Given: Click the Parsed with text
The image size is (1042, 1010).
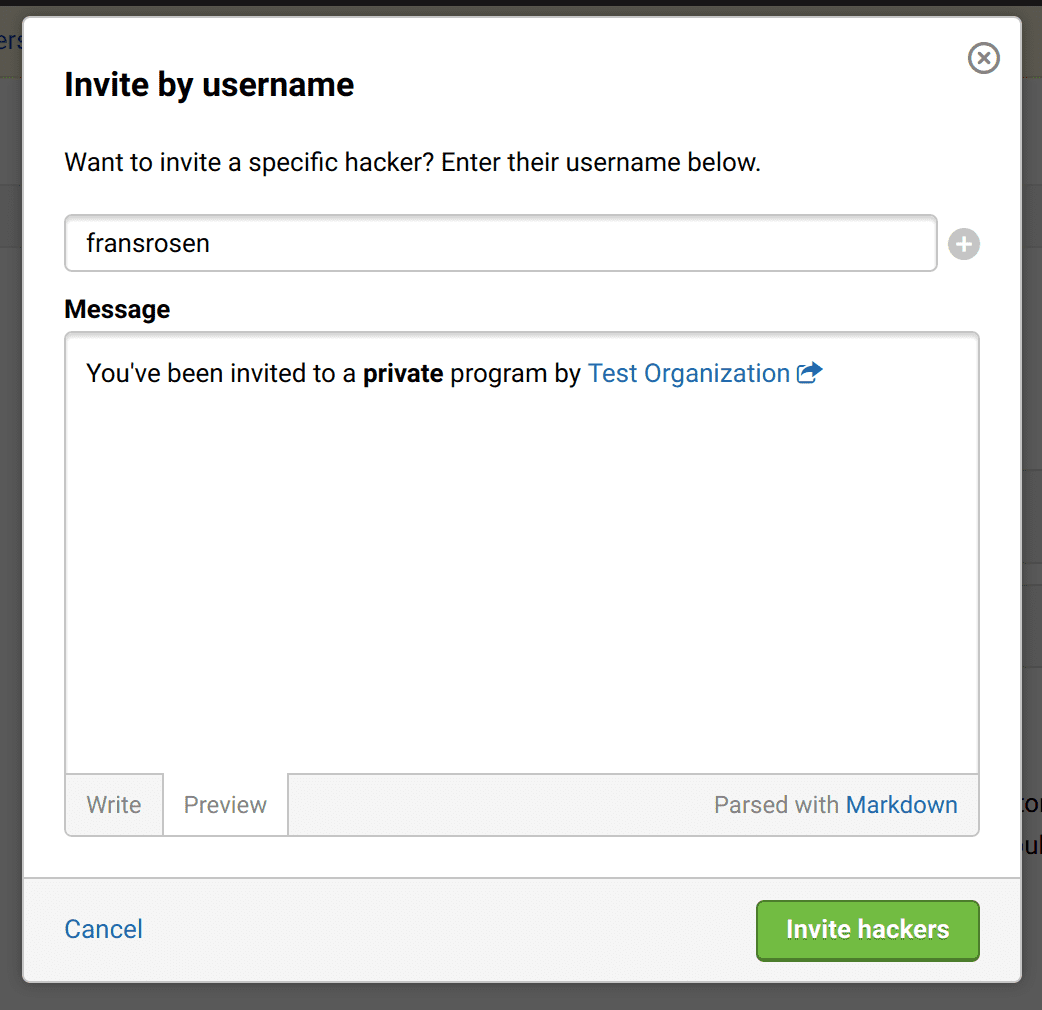Looking at the screenshot, I should pyautogui.click(x=777, y=805).
